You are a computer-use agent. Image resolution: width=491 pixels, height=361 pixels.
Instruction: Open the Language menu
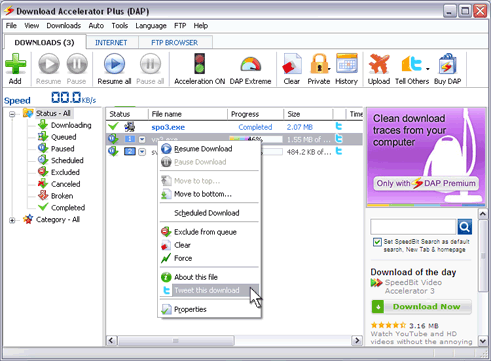(151, 26)
